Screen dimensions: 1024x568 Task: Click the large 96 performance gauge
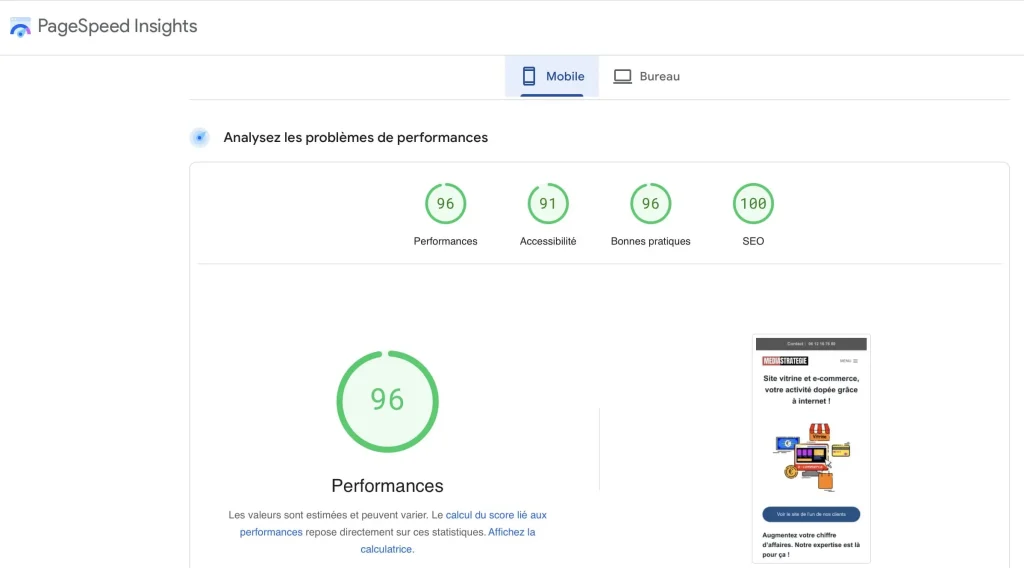(x=387, y=402)
